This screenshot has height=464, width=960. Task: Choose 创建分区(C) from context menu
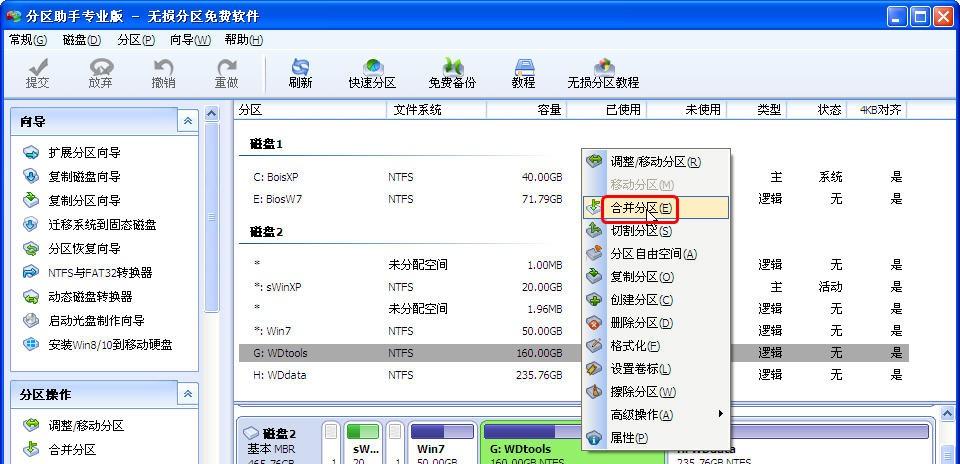click(656, 300)
